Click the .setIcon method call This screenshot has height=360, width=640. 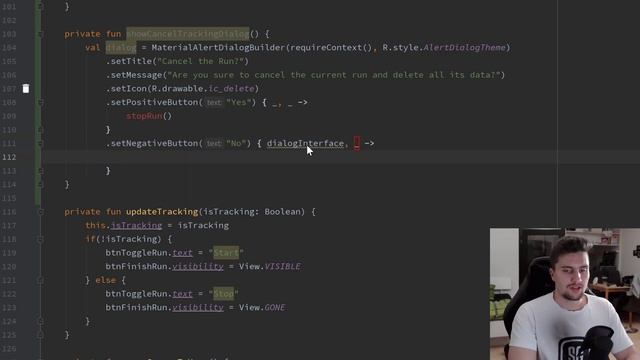126,89
